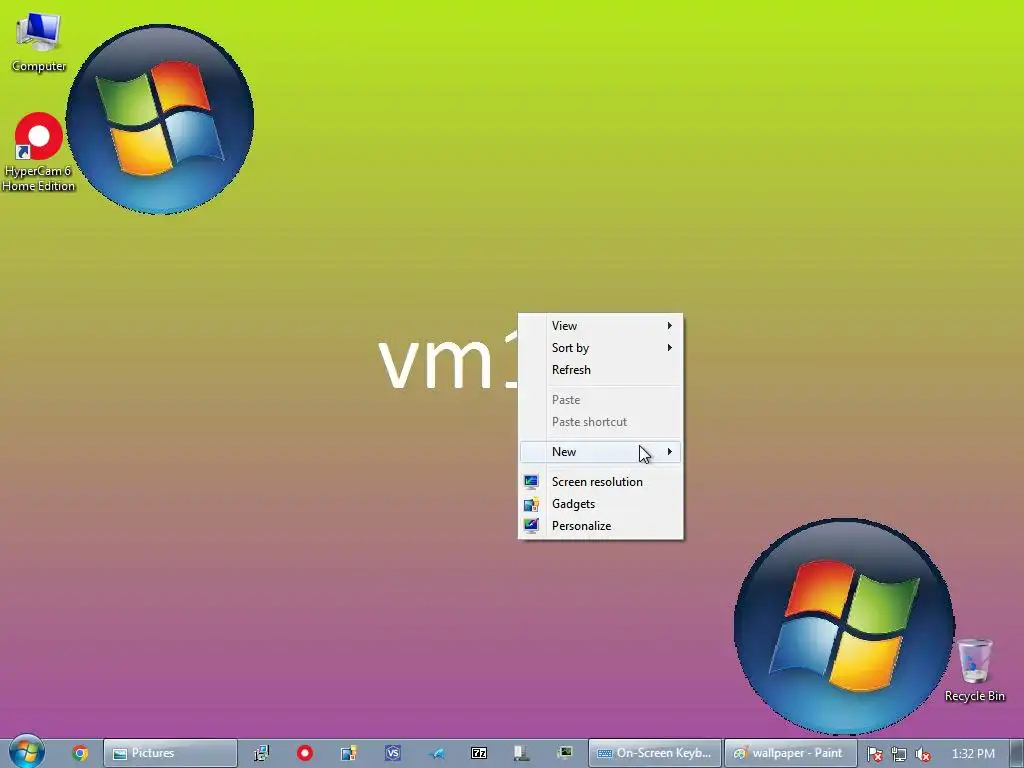This screenshot has width=1024, height=768.
Task: Open the 7z taskbar icon
Action: click(x=479, y=753)
